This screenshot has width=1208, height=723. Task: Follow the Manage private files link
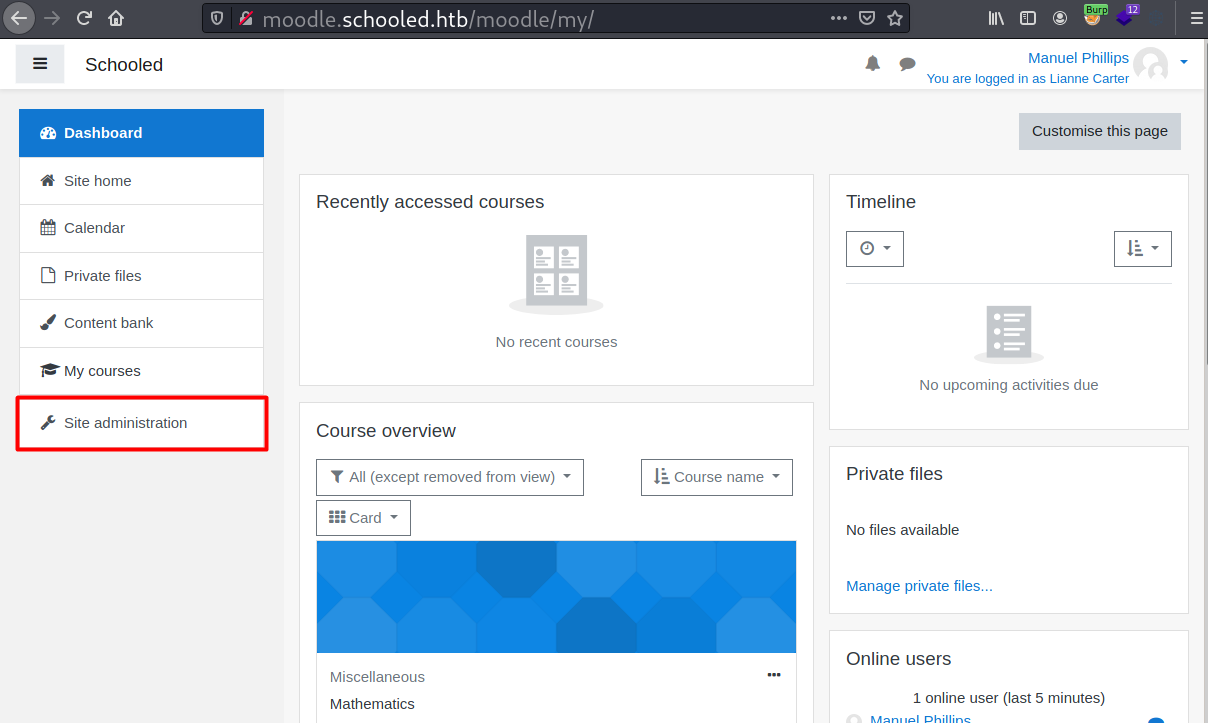click(919, 586)
